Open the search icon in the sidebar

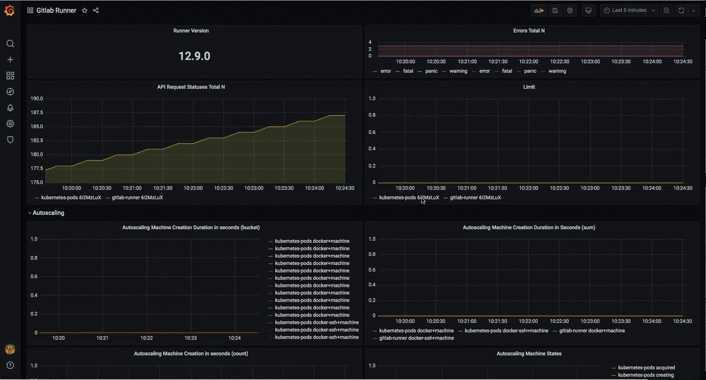tap(10, 44)
